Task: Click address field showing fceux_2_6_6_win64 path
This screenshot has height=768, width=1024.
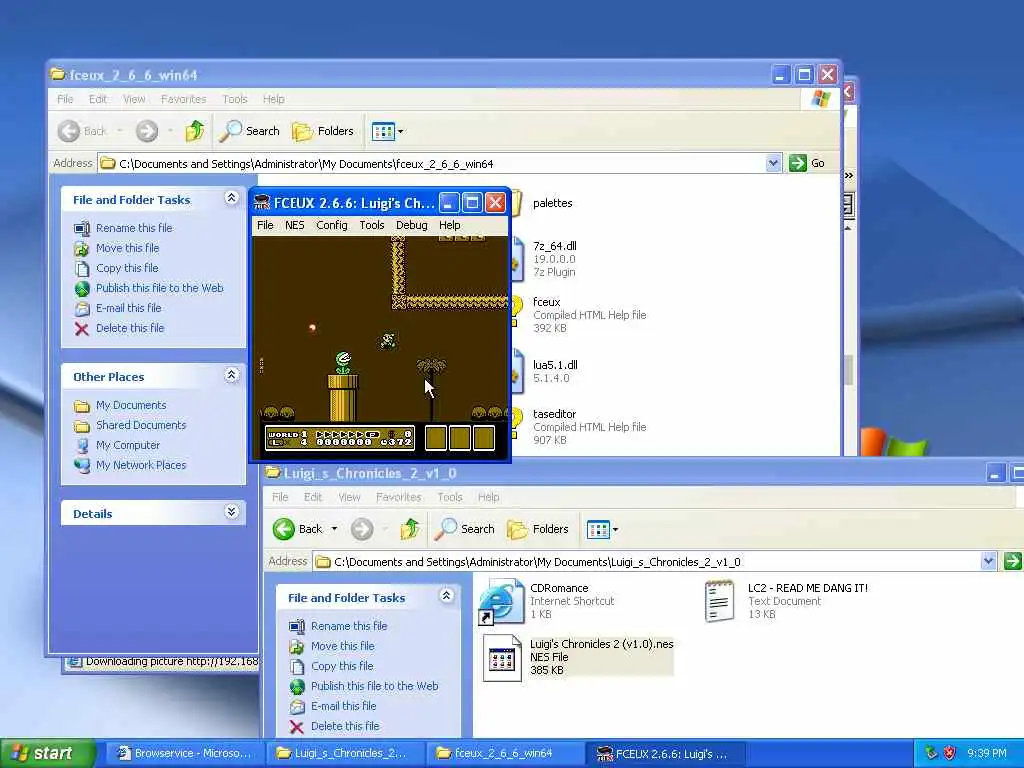Action: [432, 163]
